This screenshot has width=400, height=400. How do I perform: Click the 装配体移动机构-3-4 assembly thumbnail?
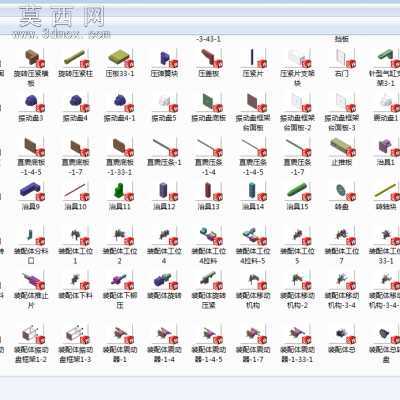342,280
